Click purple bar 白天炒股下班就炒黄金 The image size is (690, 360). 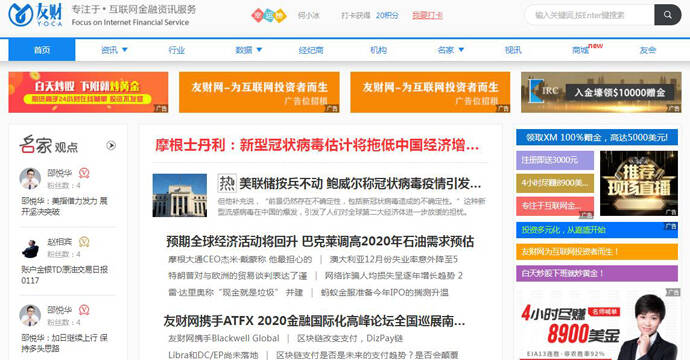(x=597, y=273)
